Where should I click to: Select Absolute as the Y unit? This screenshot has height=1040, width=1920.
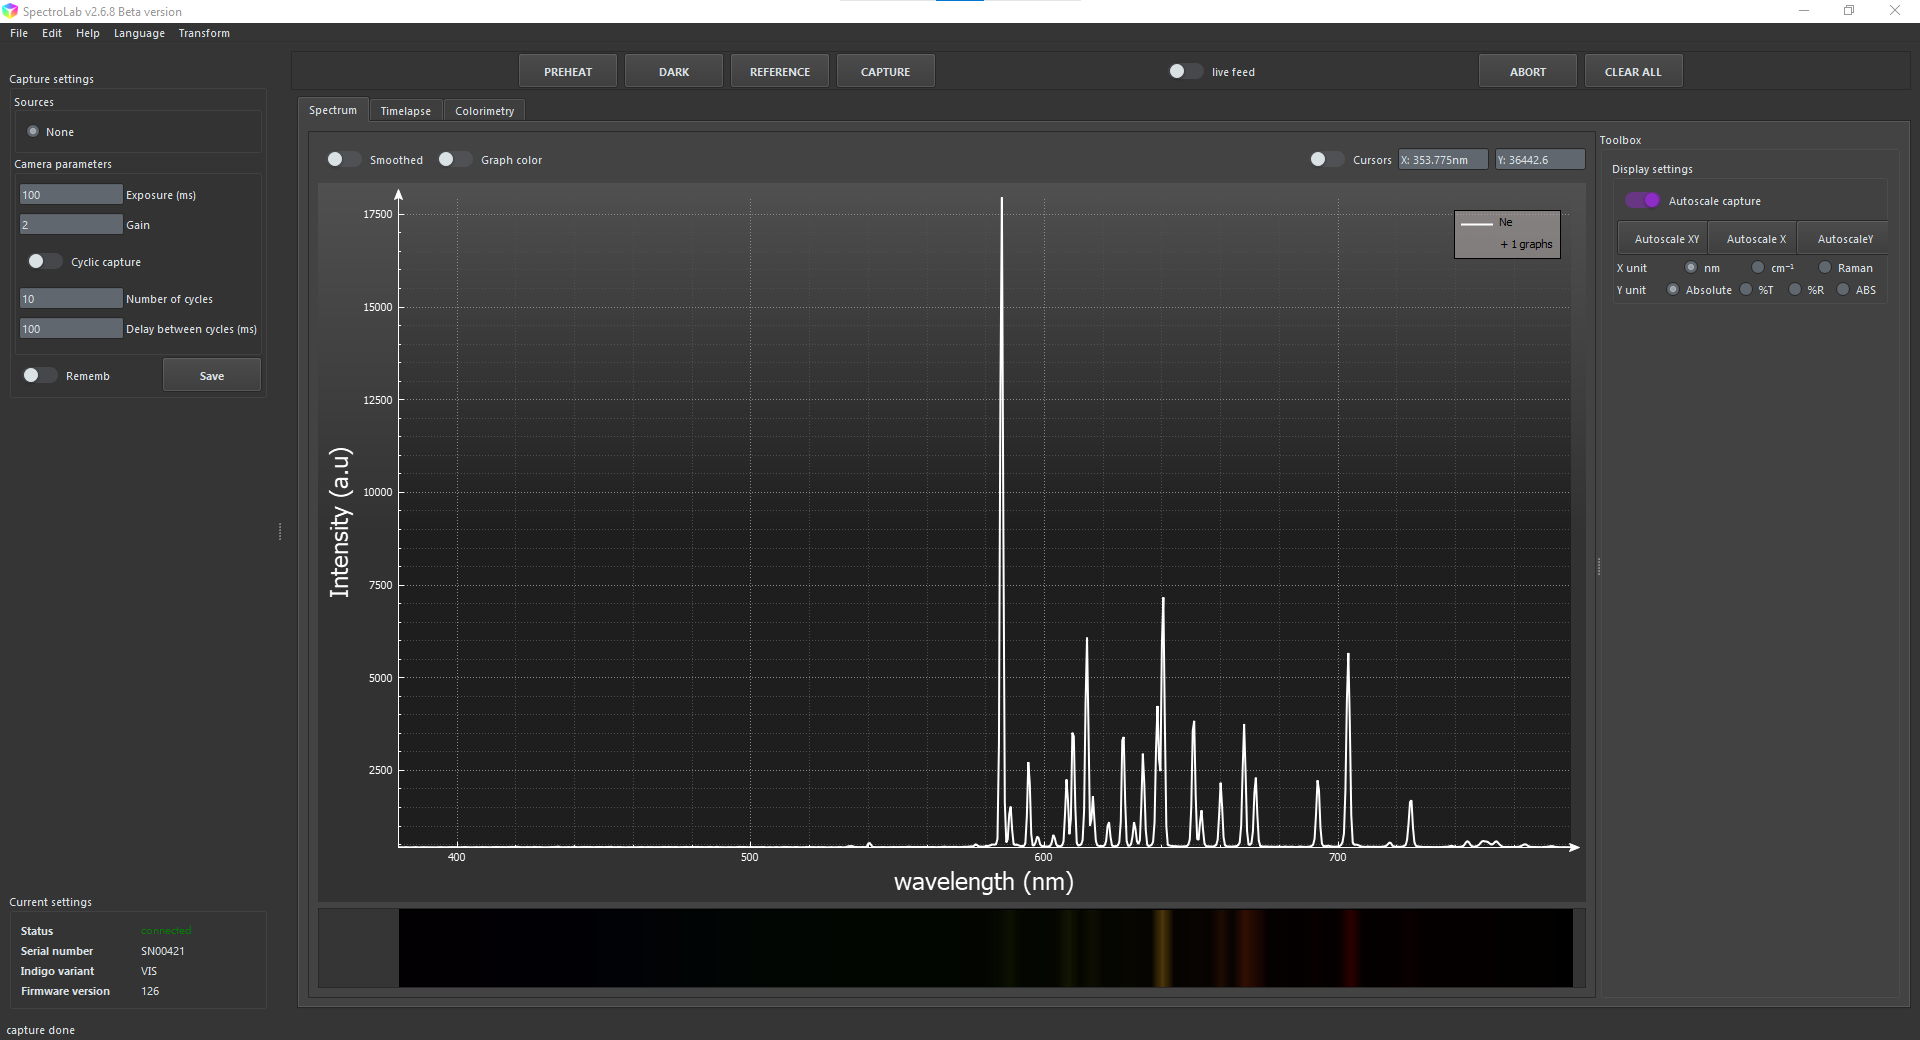click(1673, 289)
